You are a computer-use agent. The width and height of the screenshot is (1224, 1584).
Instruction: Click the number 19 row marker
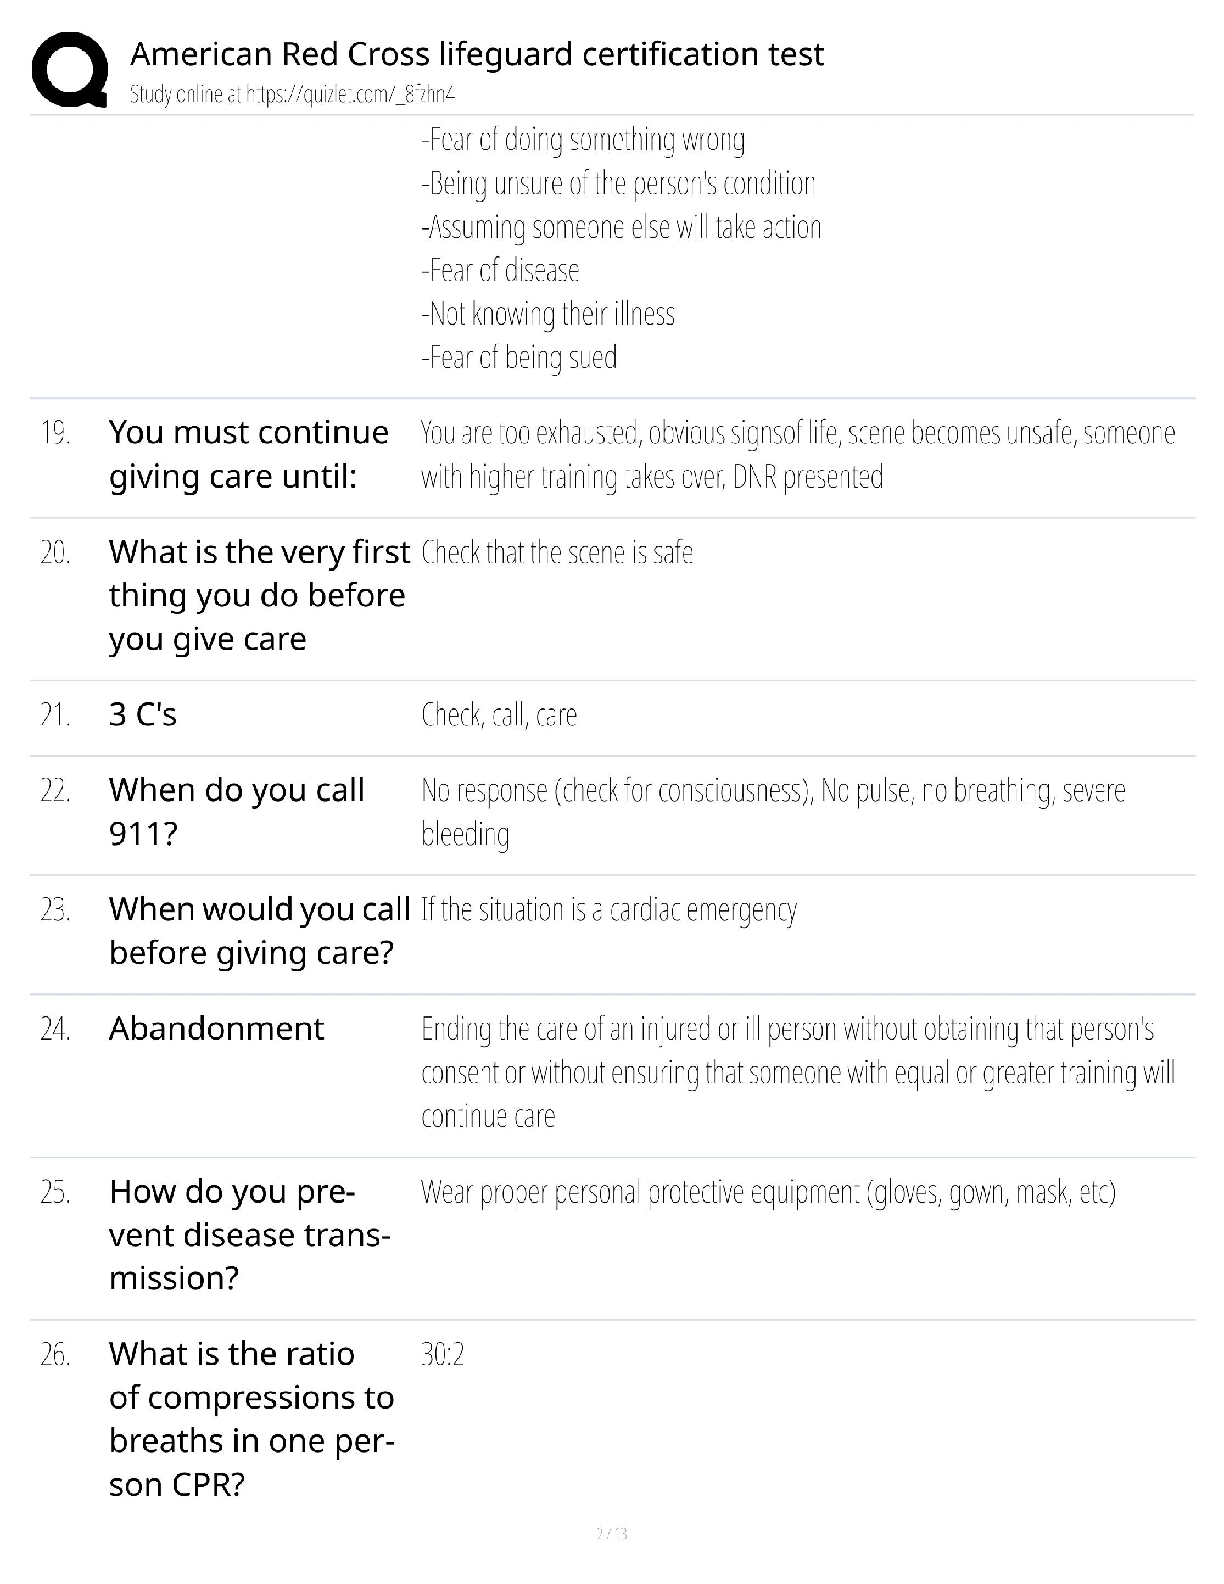pyautogui.click(x=55, y=433)
